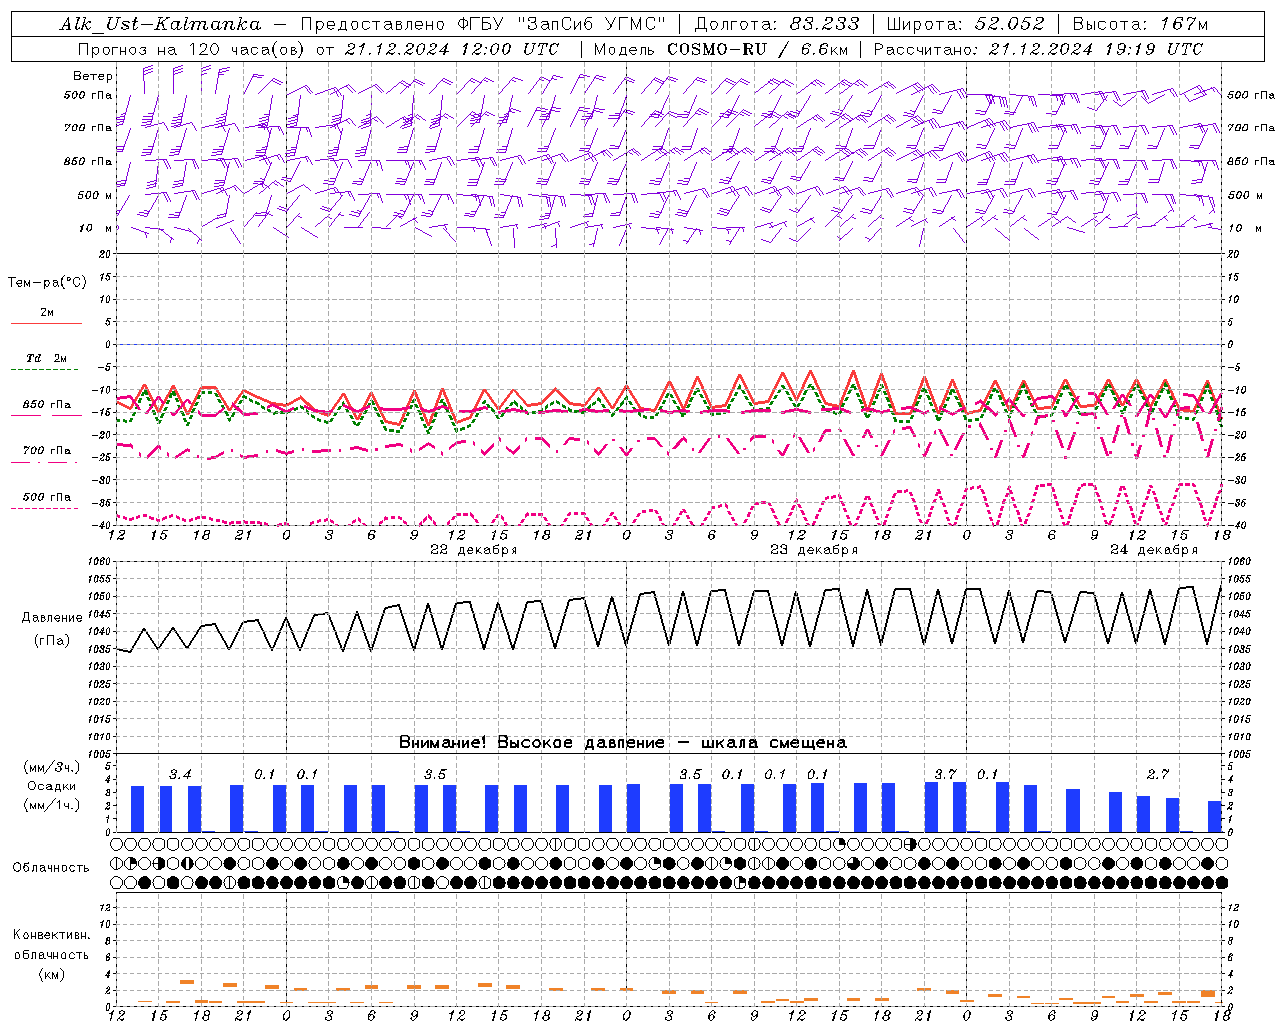This screenshot has width=1280, height=1024.
Task: Click the Широта: 52.052 value
Action: 966,24
